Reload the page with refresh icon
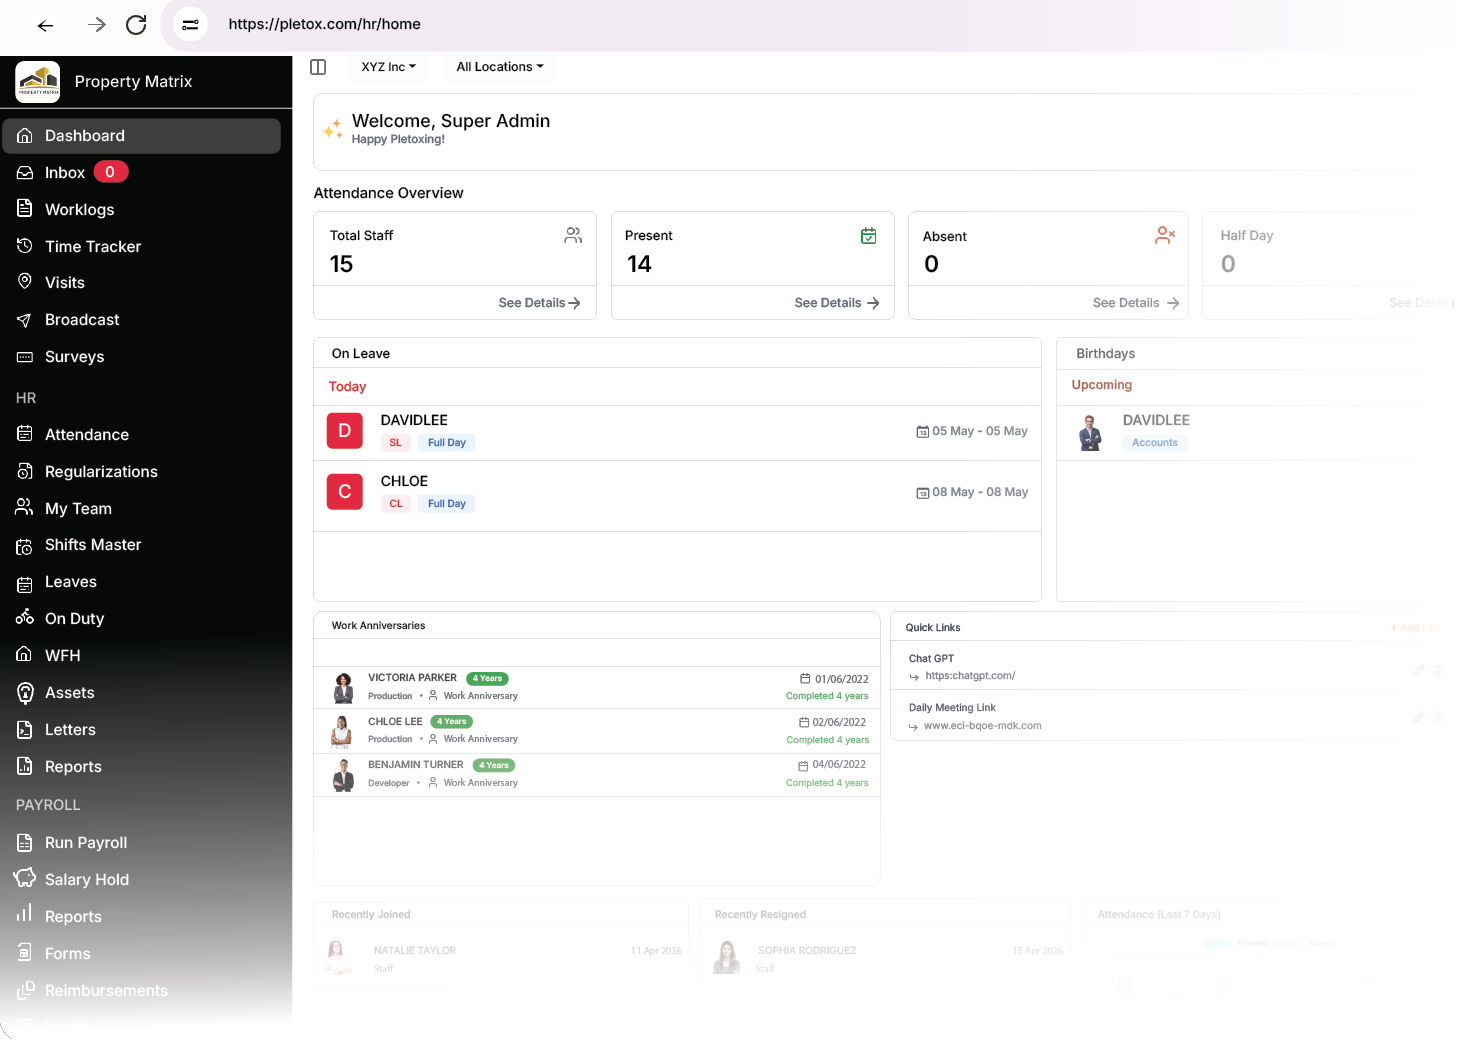1459x1042 pixels. tap(137, 25)
